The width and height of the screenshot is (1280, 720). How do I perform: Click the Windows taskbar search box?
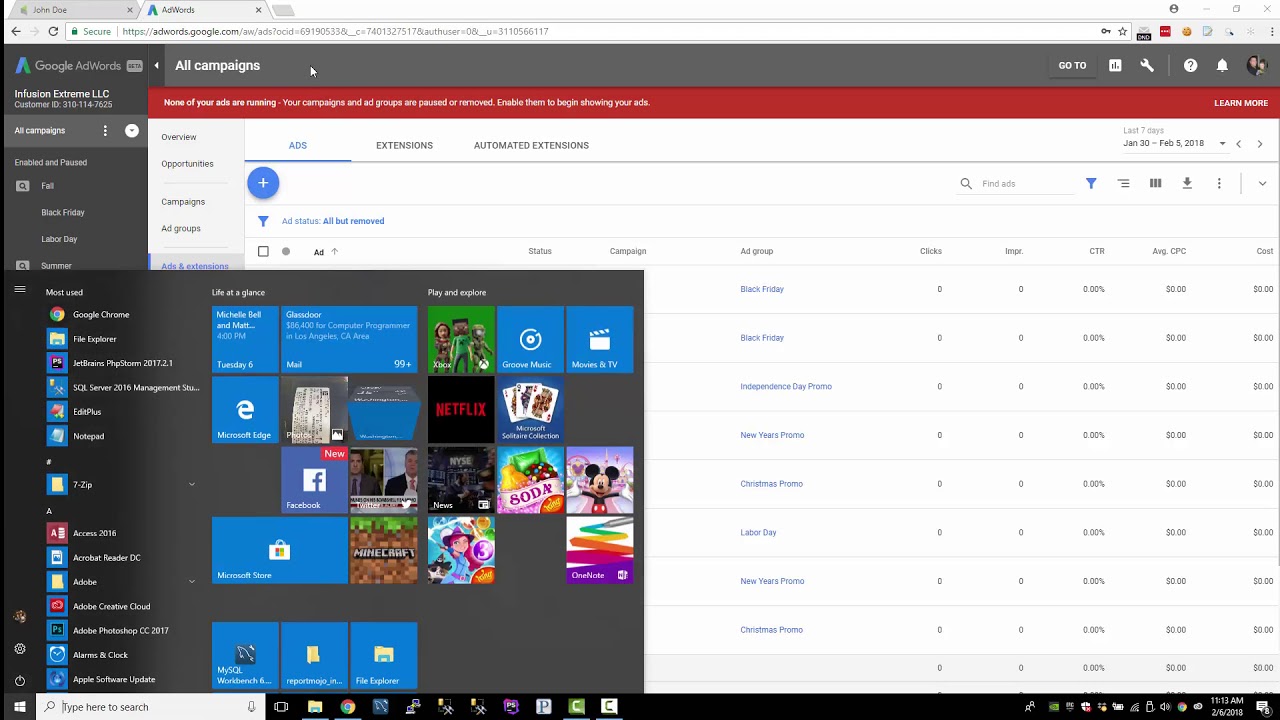[150, 707]
